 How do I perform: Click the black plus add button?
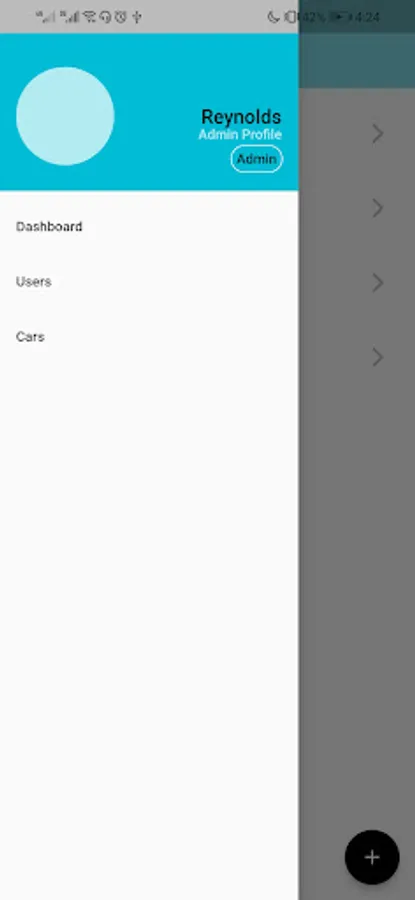pos(372,857)
